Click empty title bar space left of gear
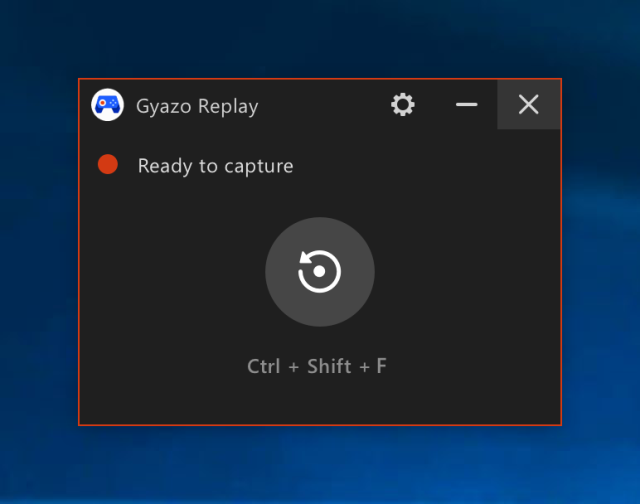This screenshot has height=504, width=640. point(320,105)
